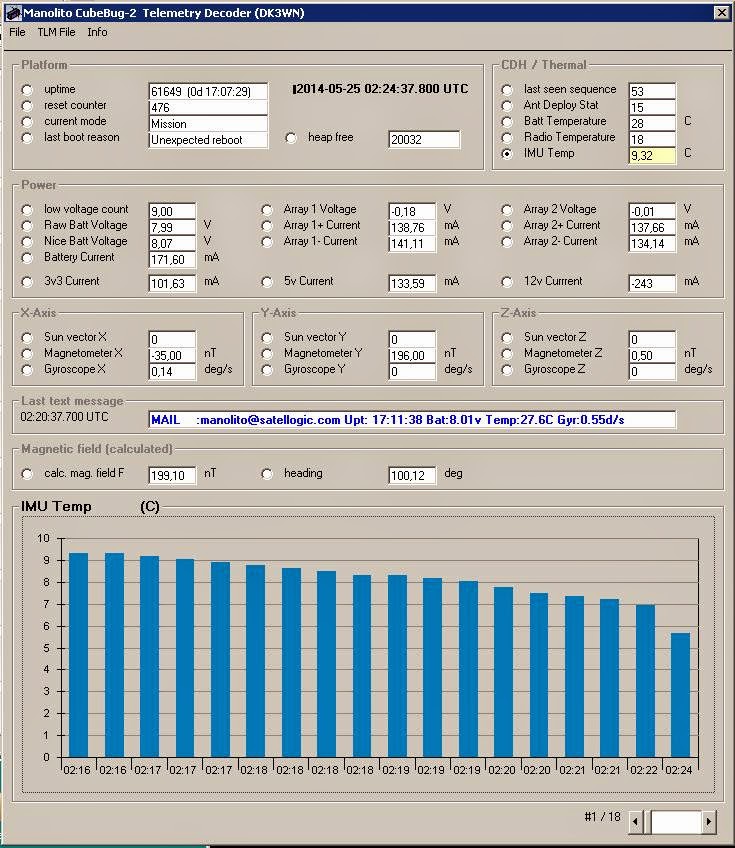735x848 pixels.
Task: Select the low voltage count radio button
Action: pos(27,210)
